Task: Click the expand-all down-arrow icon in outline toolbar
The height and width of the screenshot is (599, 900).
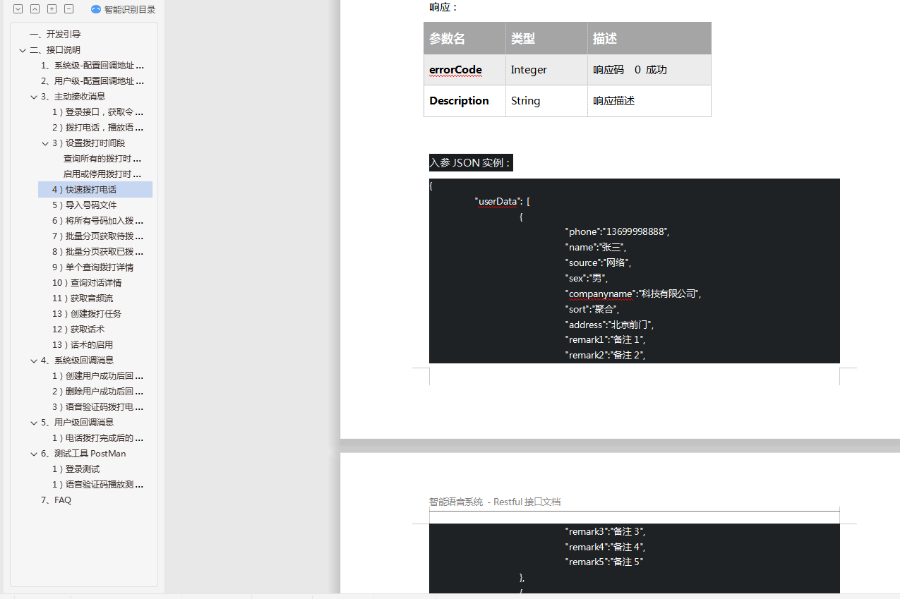Action: click(18, 9)
